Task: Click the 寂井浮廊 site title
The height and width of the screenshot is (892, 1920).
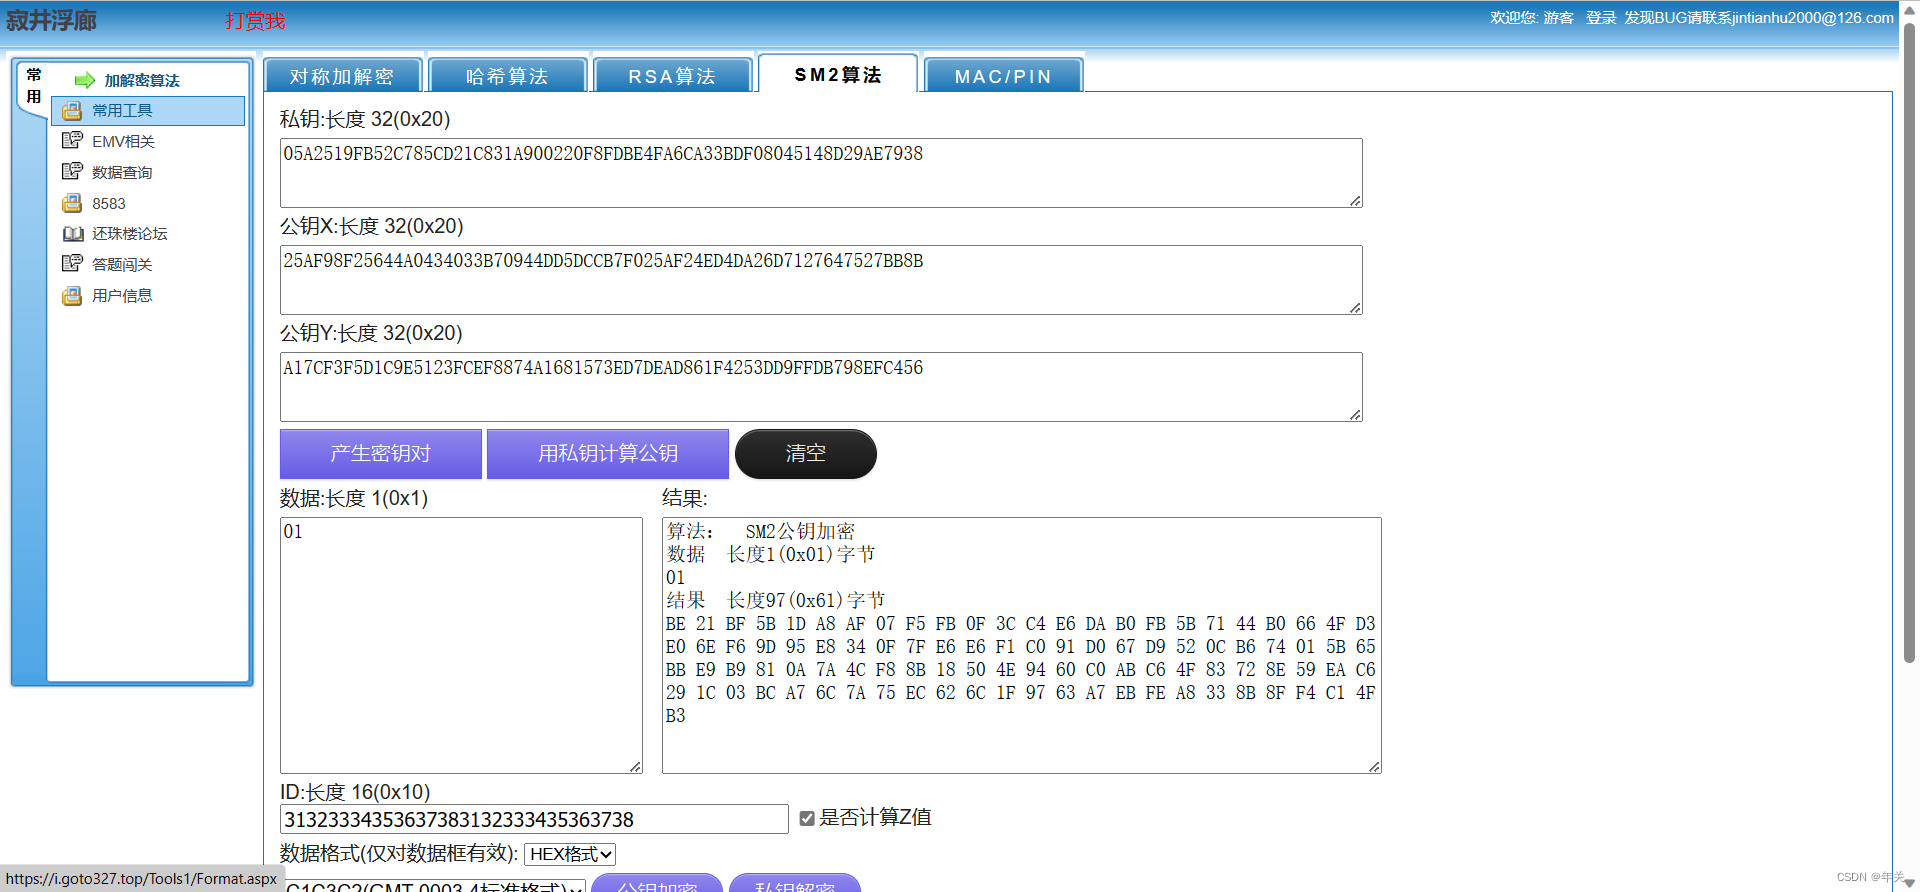Action: [52, 21]
